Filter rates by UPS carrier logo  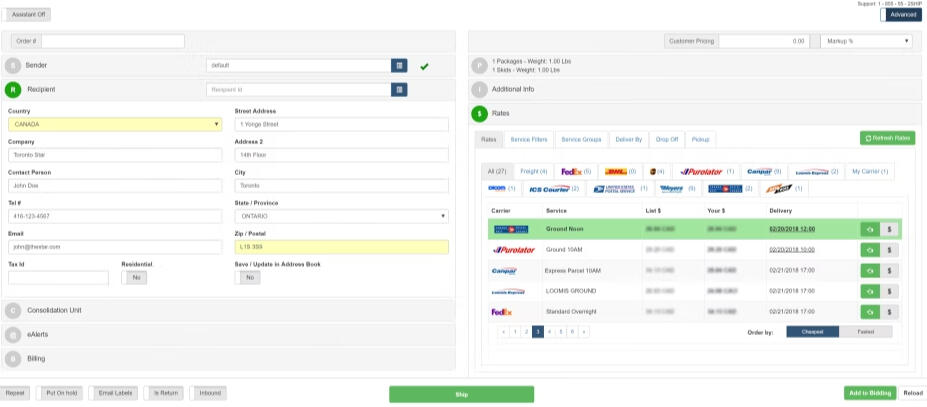tap(655, 171)
